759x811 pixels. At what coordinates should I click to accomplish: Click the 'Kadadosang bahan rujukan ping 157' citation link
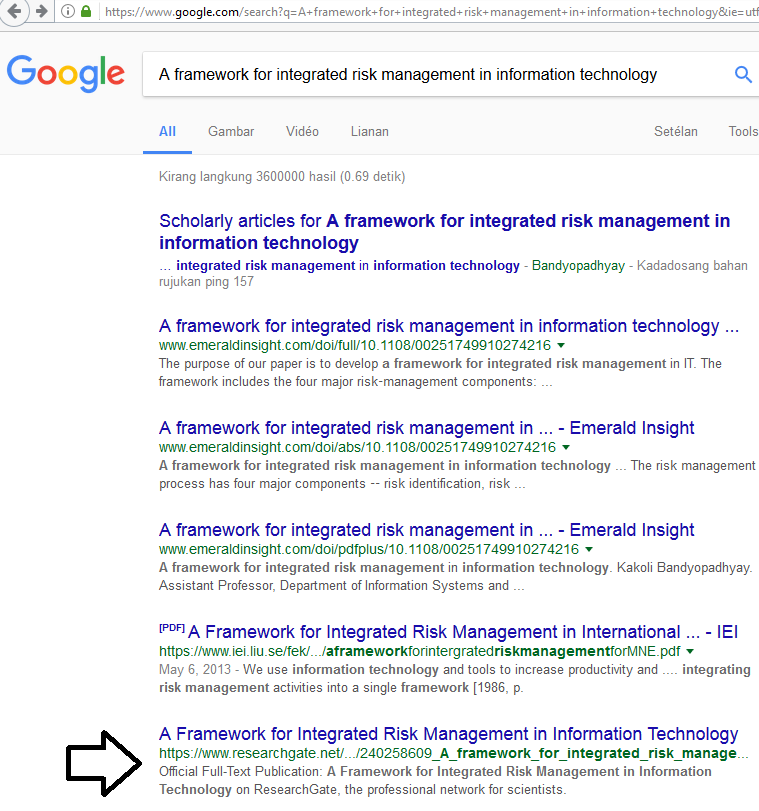(453, 274)
